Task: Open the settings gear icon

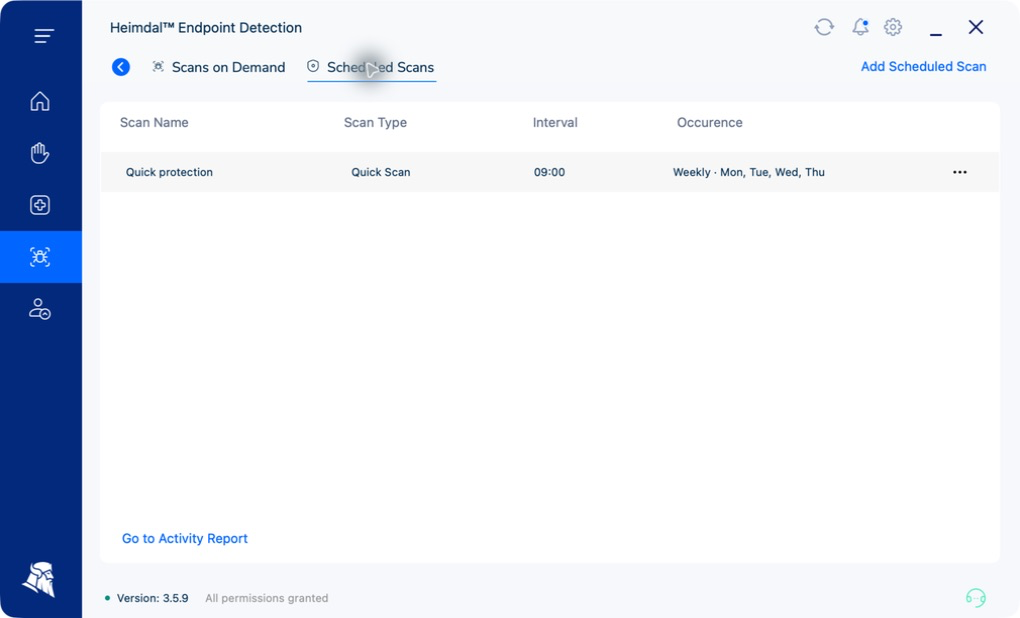Action: [x=892, y=27]
